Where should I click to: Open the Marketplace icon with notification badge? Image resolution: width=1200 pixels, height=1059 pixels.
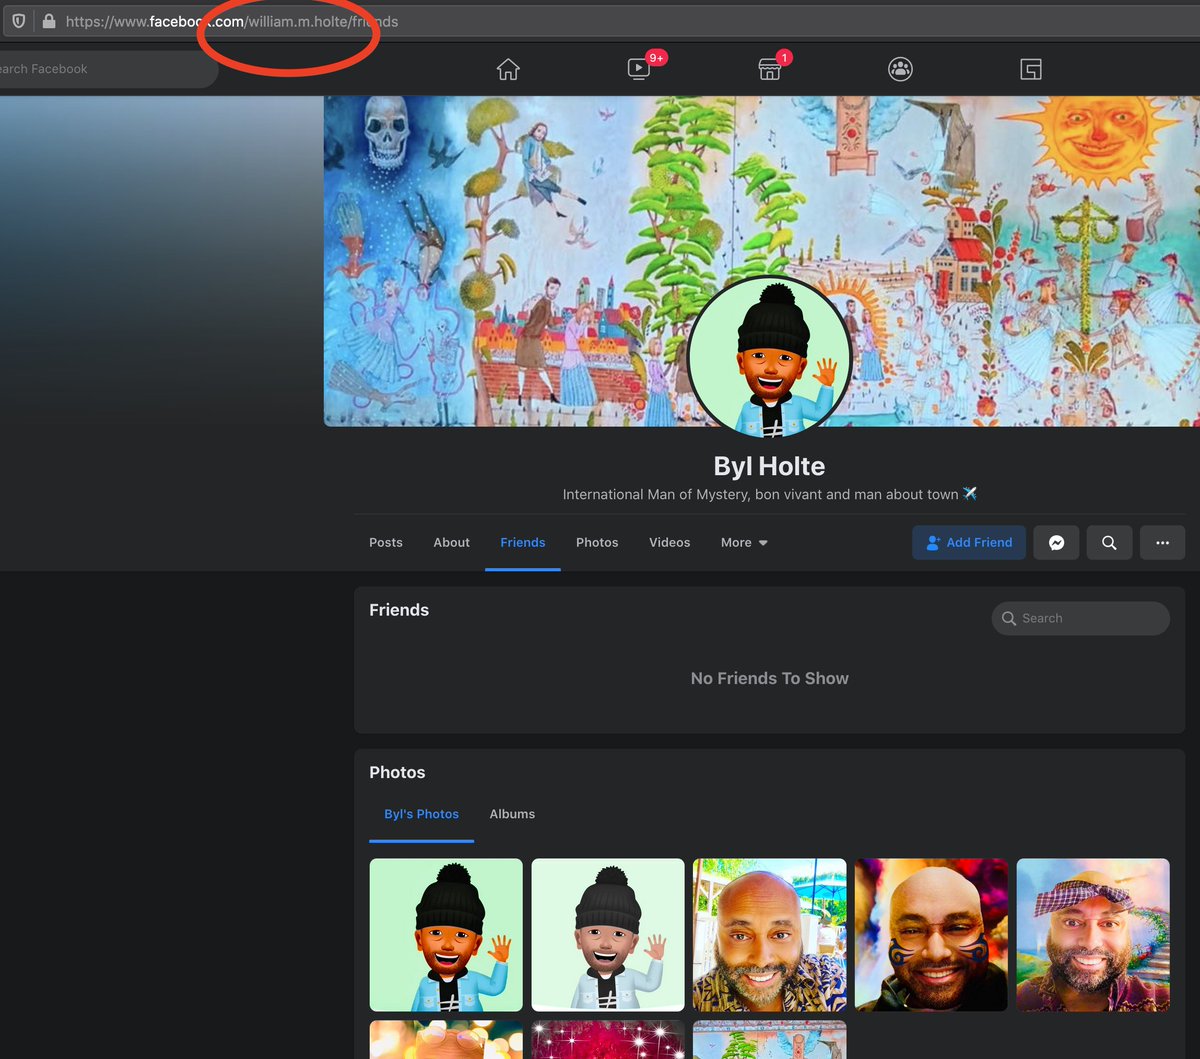tap(769, 69)
